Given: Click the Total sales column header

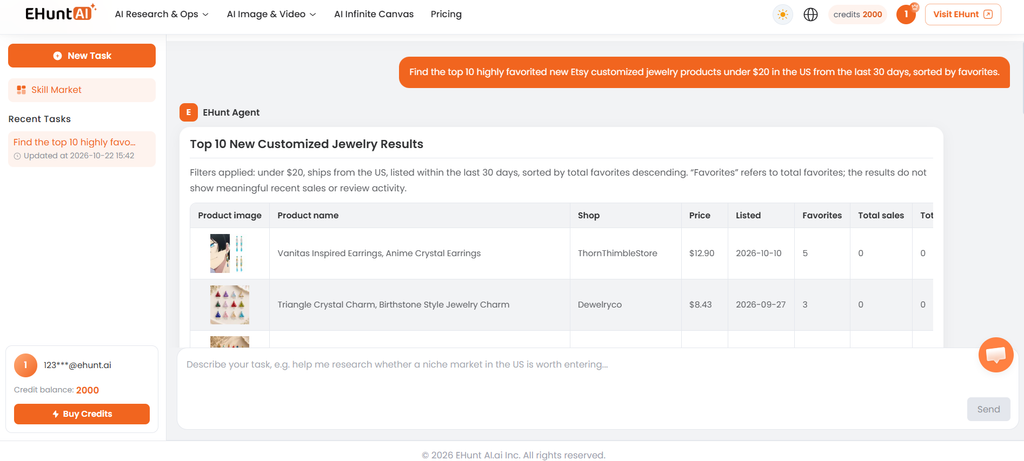Looking at the screenshot, I should 881,215.
